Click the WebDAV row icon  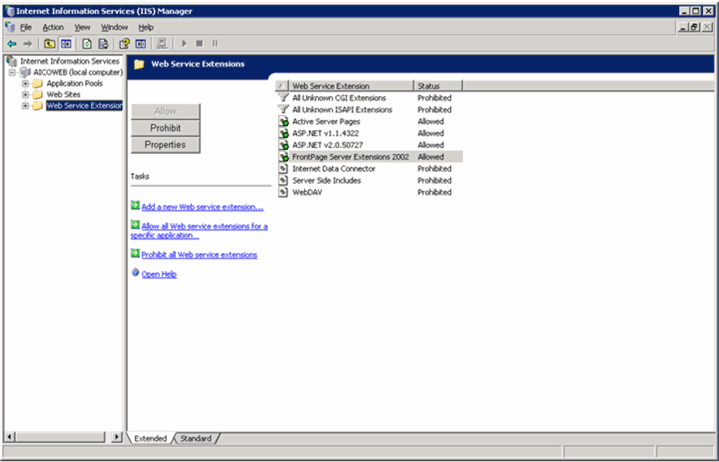coord(283,192)
